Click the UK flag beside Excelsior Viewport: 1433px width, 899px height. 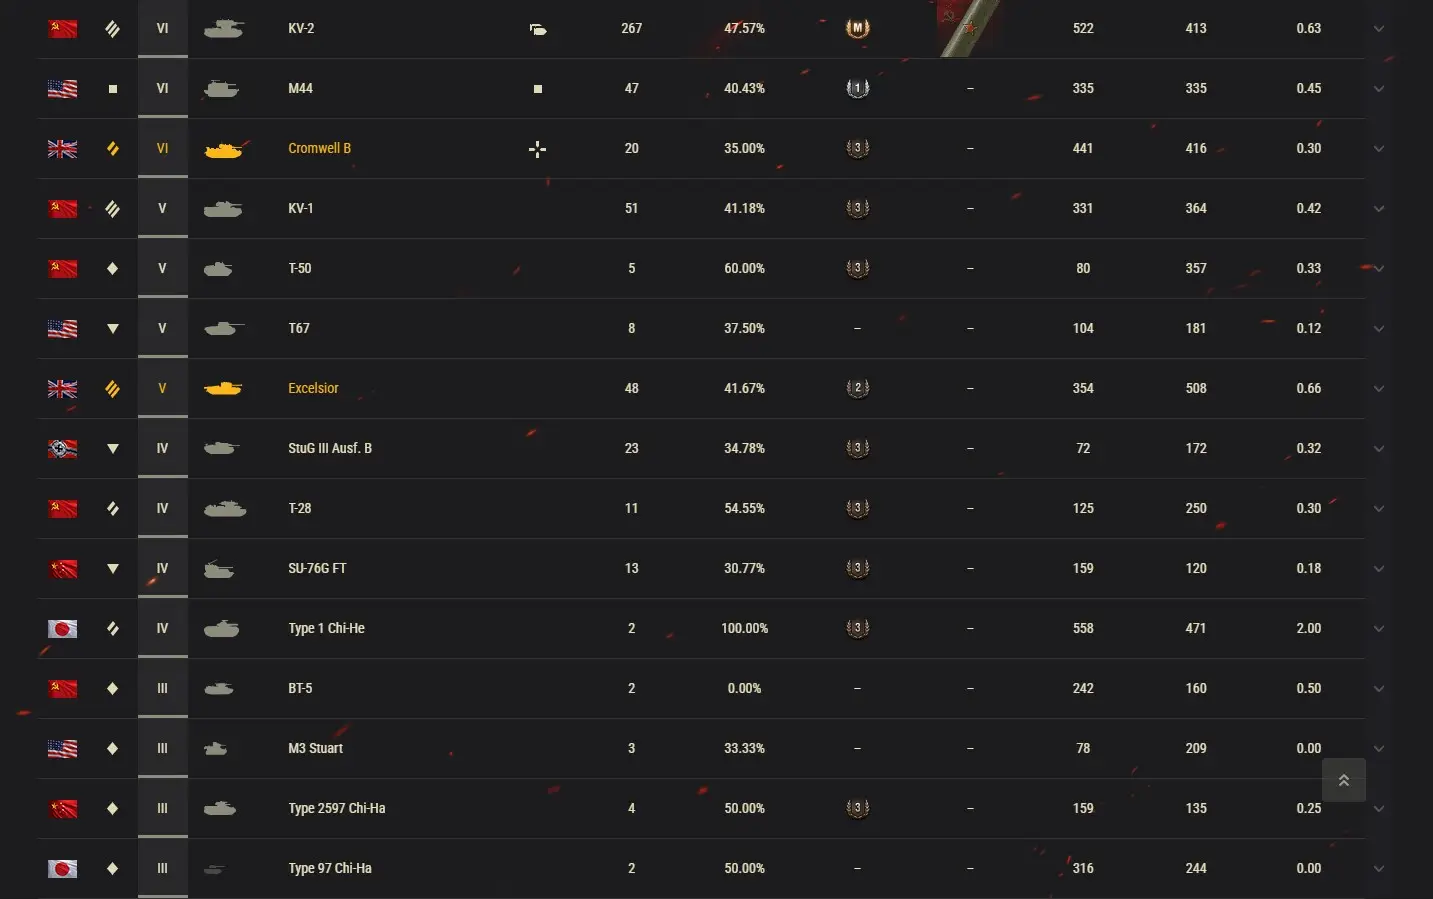pos(62,389)
